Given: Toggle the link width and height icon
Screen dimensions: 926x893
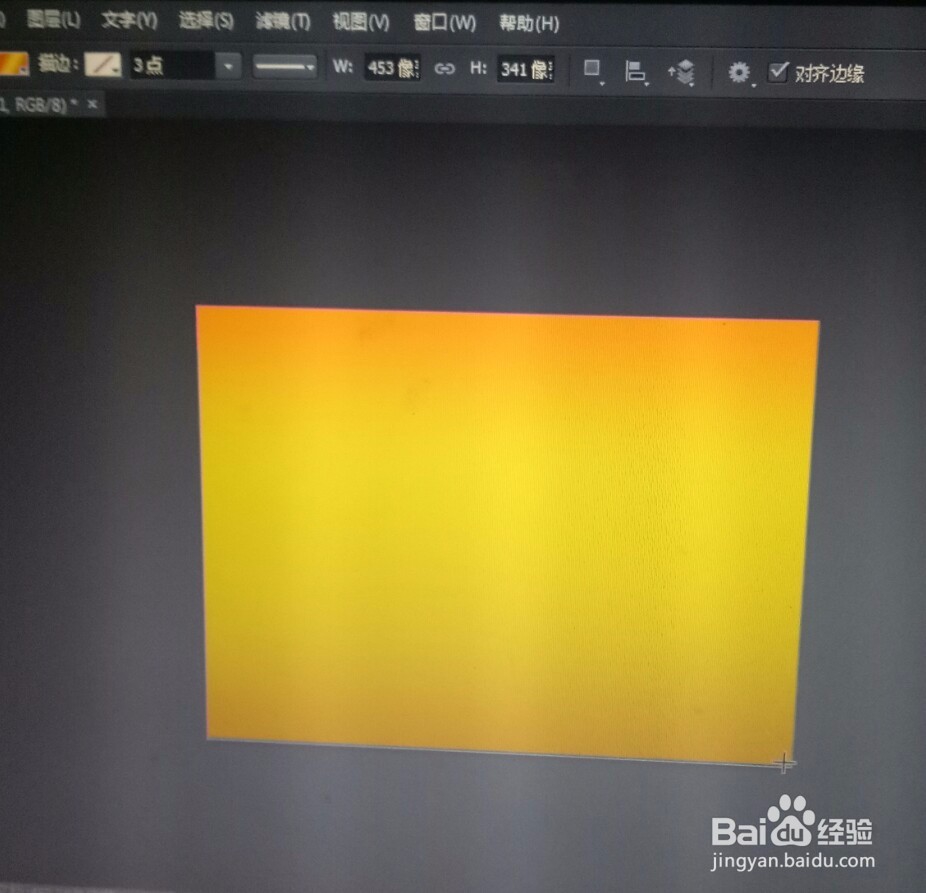Looking at the screenshot, I should point(445,69).
